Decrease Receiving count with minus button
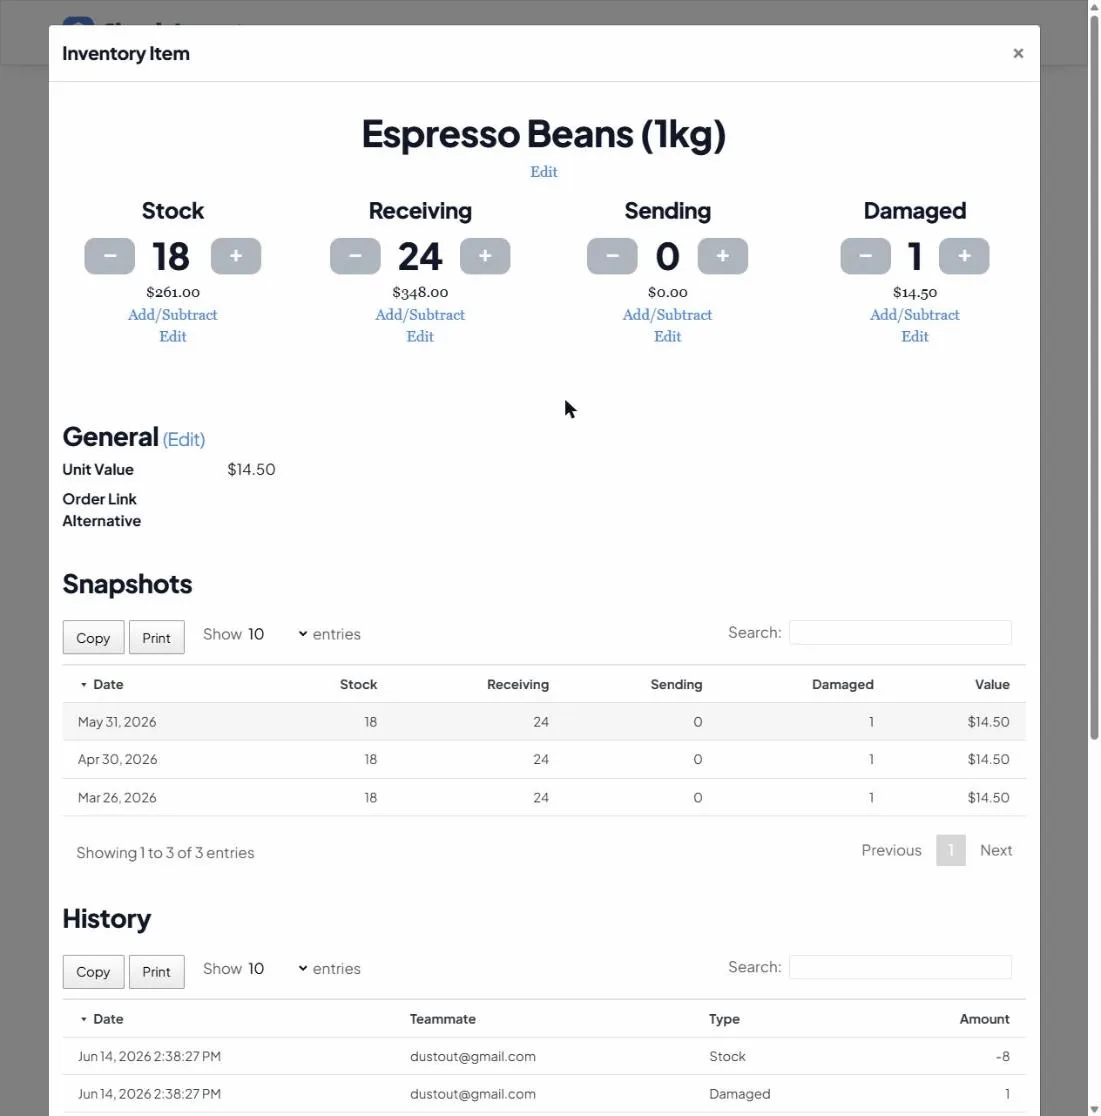Screen dimensions: 1101x1116 coord(355,256)
